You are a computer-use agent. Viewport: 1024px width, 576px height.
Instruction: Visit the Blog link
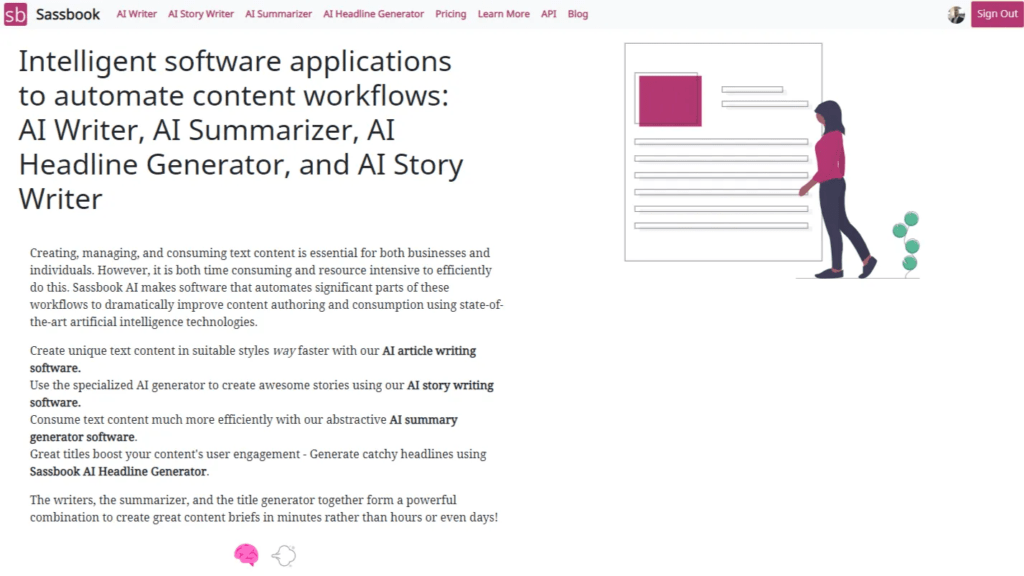pyautogui.click(x=577, y=14)
